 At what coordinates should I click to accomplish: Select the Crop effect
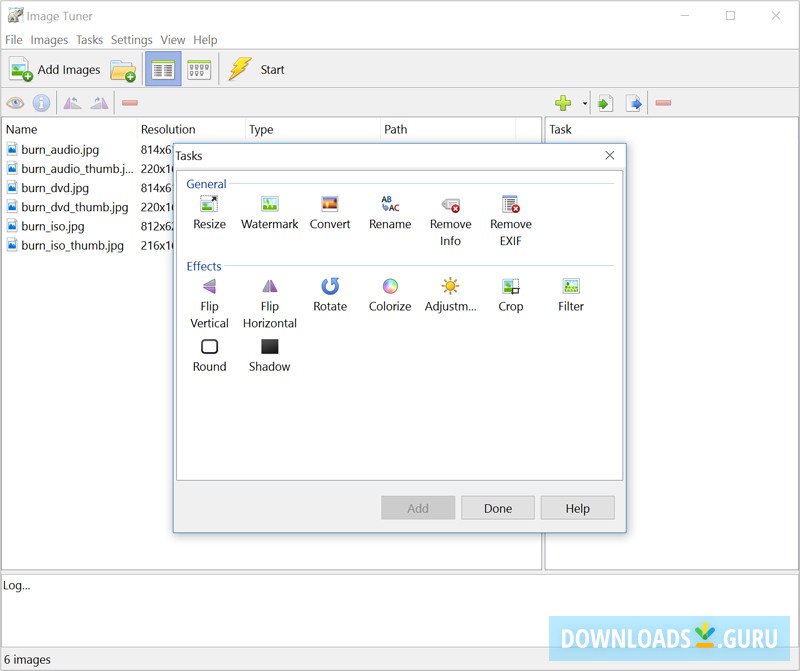pos(510,295)
